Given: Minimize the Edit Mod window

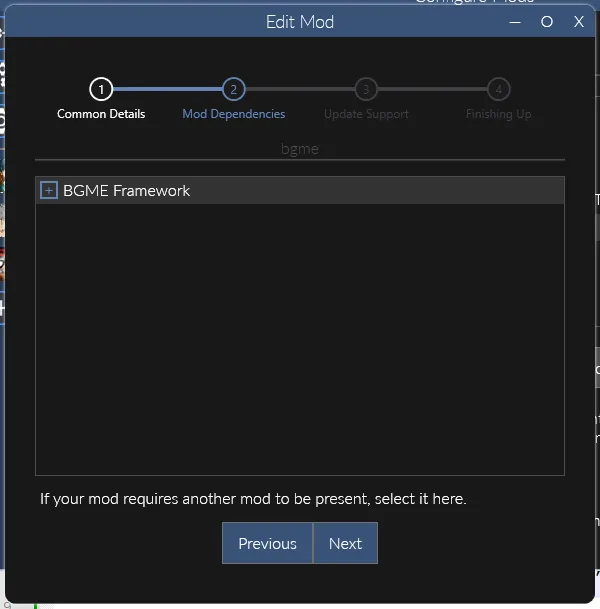Looking at the screenshot, I should point(515,22).
